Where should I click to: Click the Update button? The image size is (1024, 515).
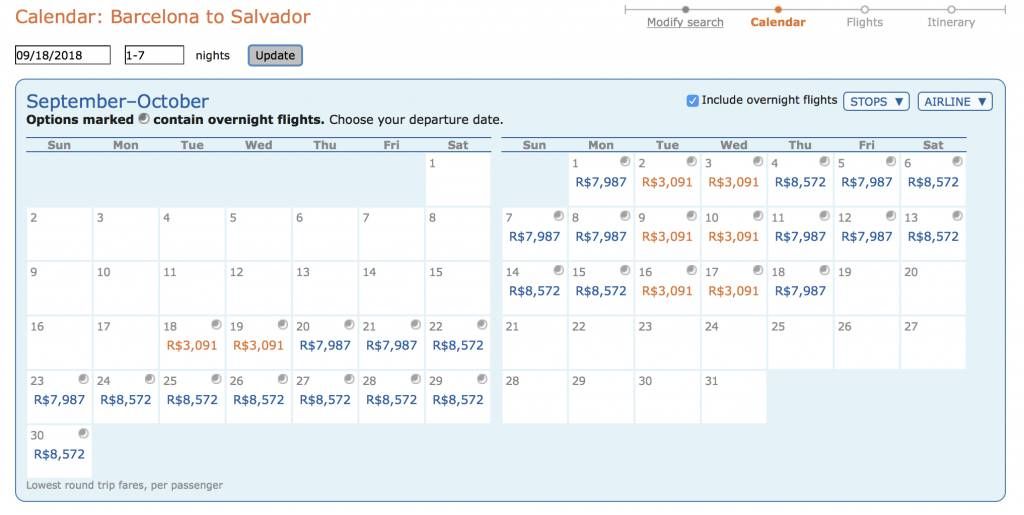point(275,55)
